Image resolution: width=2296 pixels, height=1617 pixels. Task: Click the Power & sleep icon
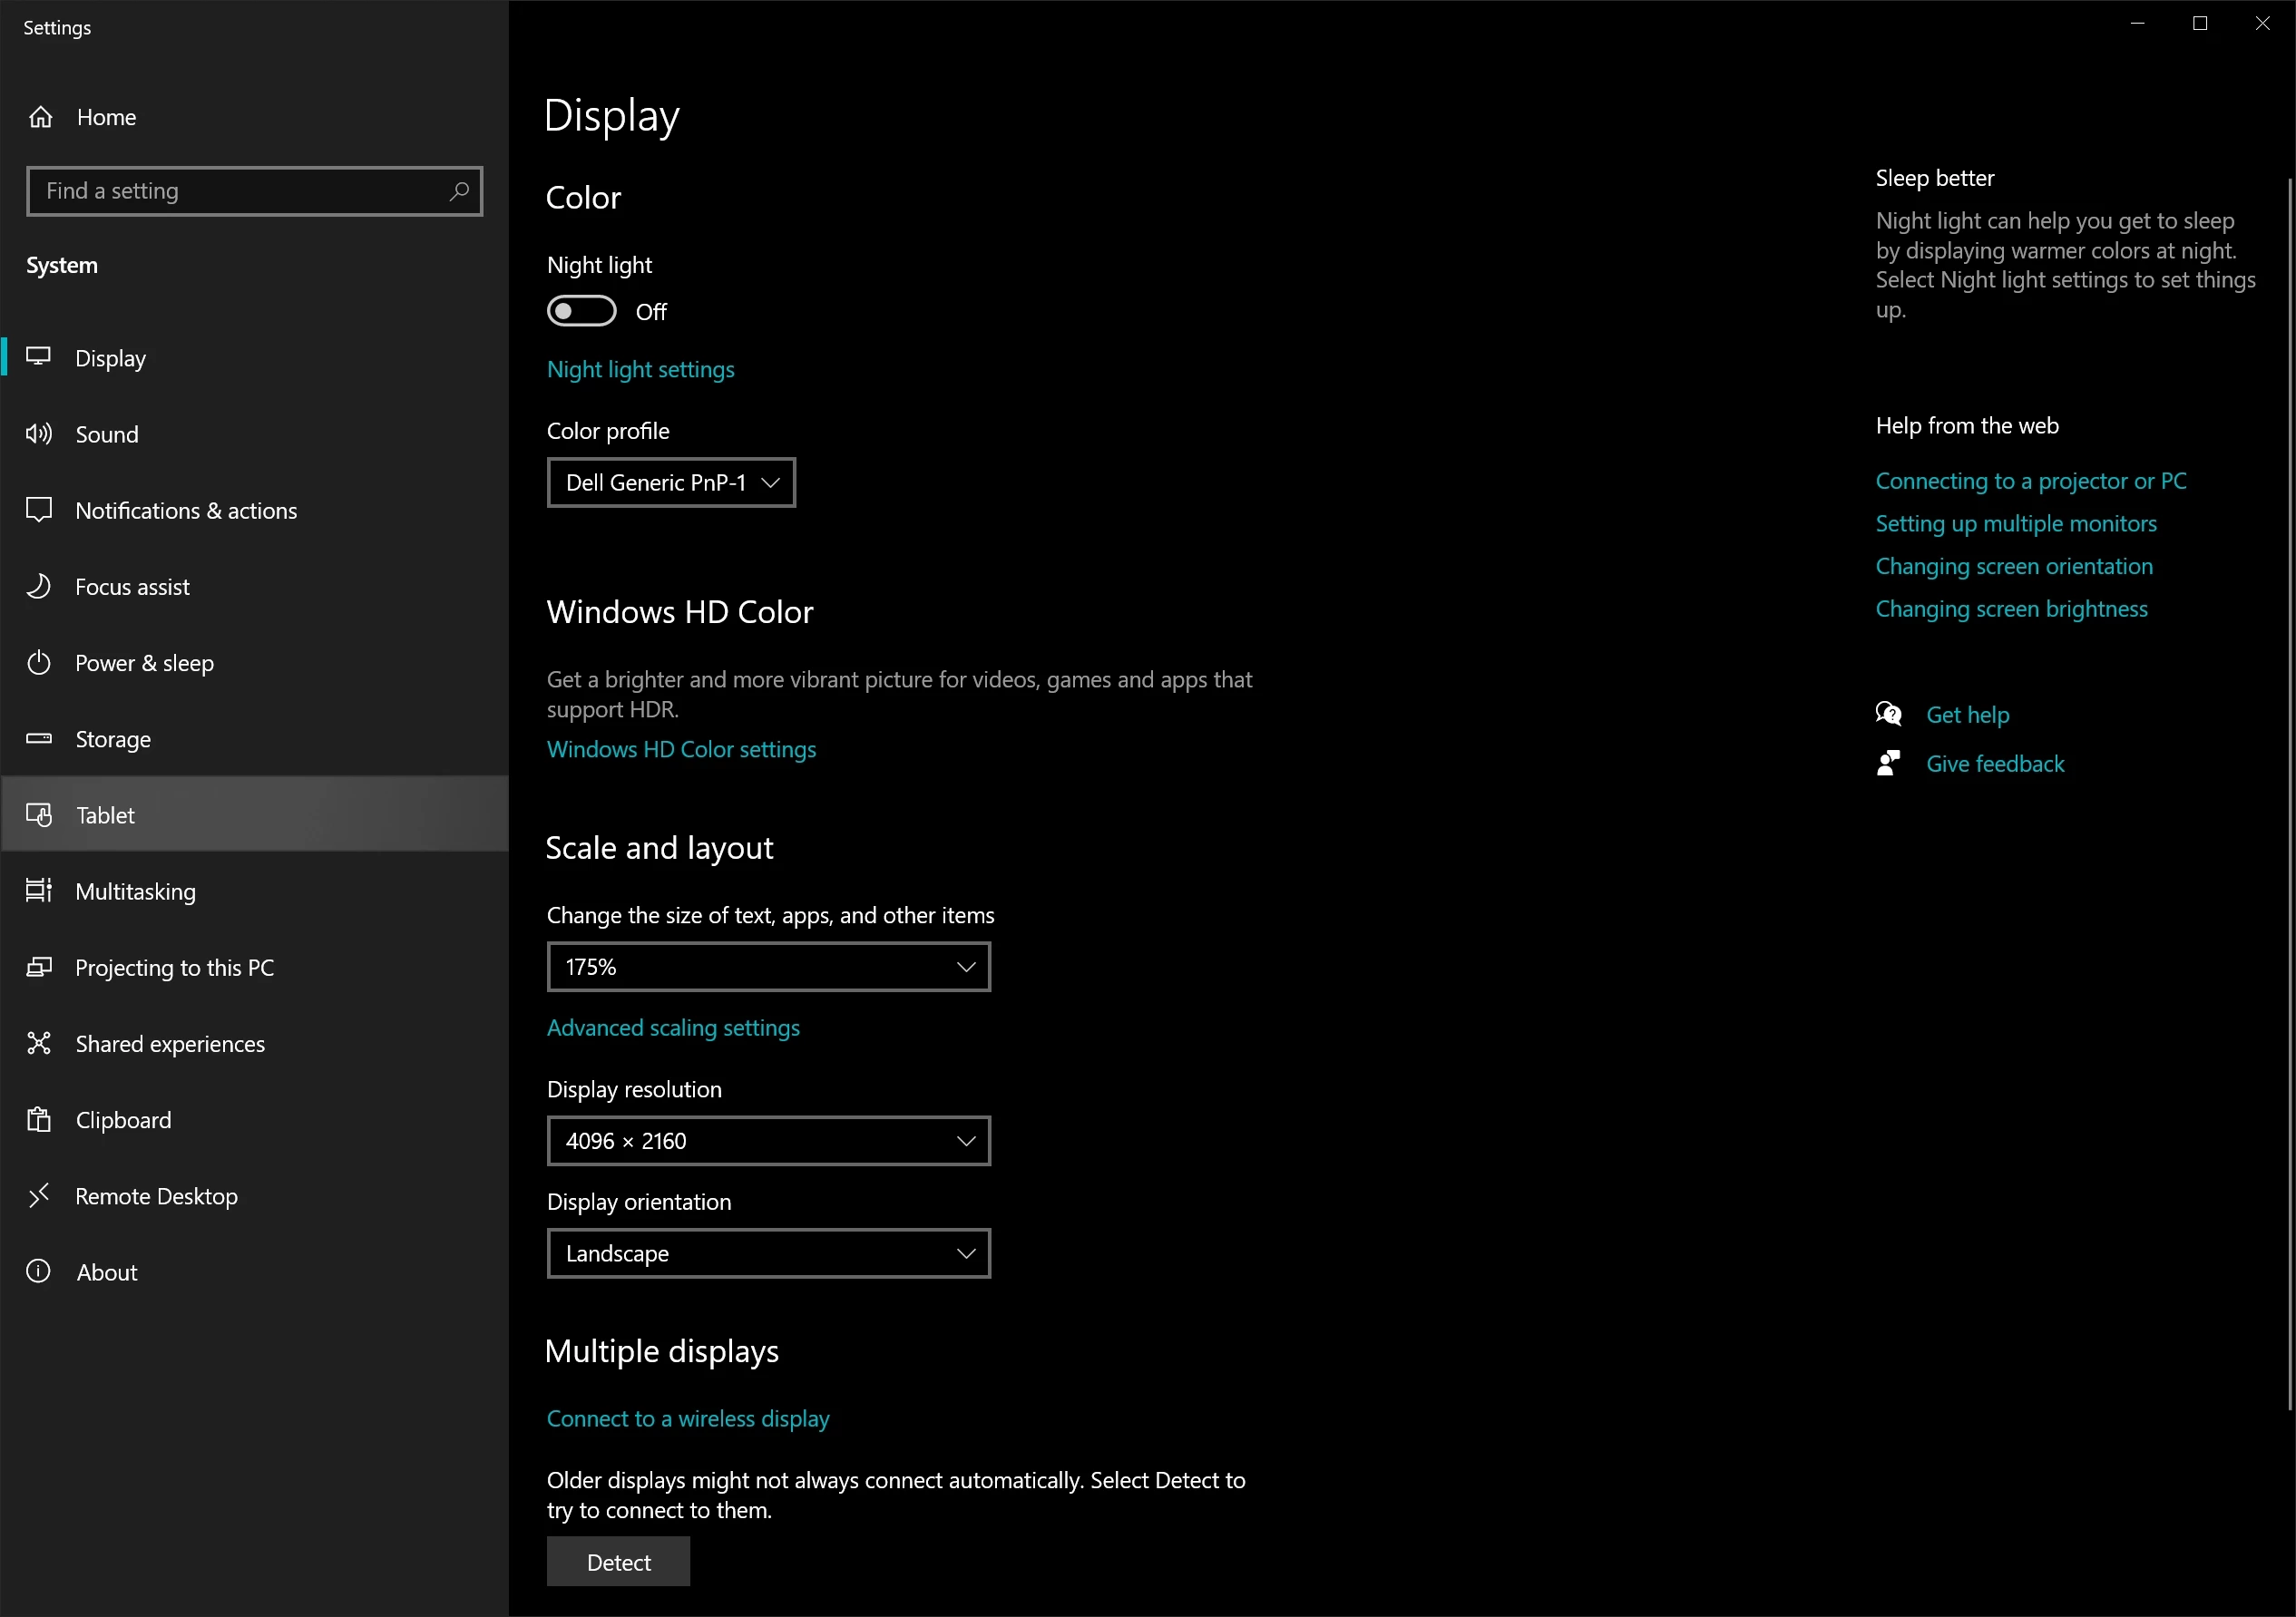coord(39,662)
